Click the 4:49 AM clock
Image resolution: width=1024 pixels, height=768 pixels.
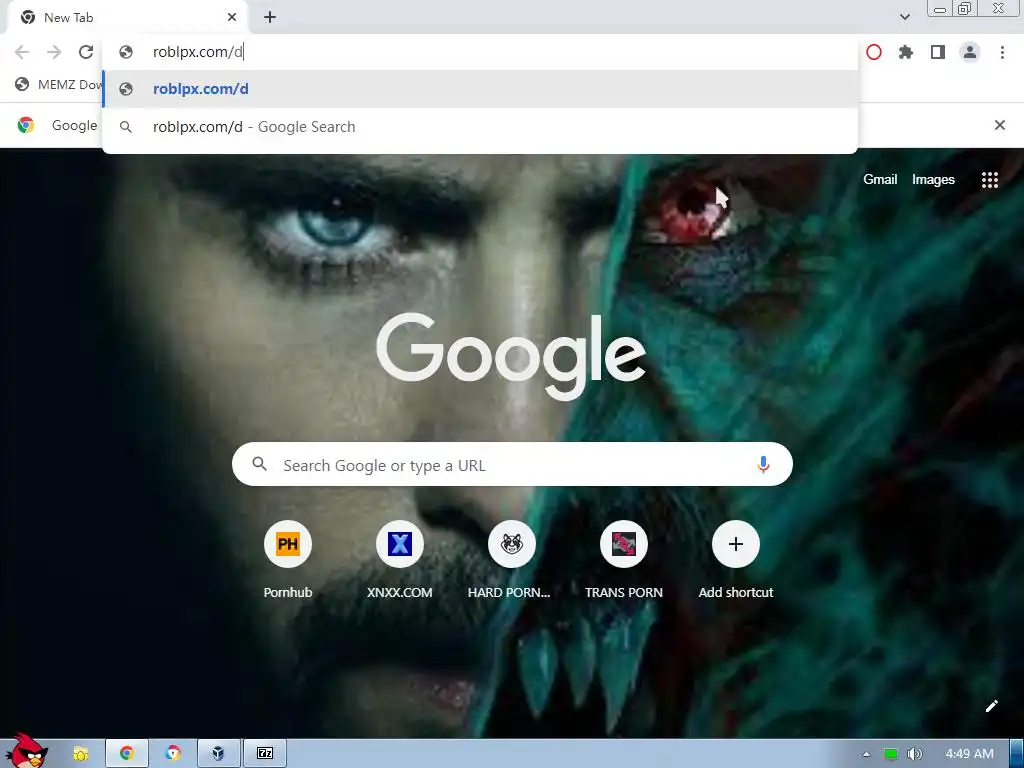click(969, 754)
